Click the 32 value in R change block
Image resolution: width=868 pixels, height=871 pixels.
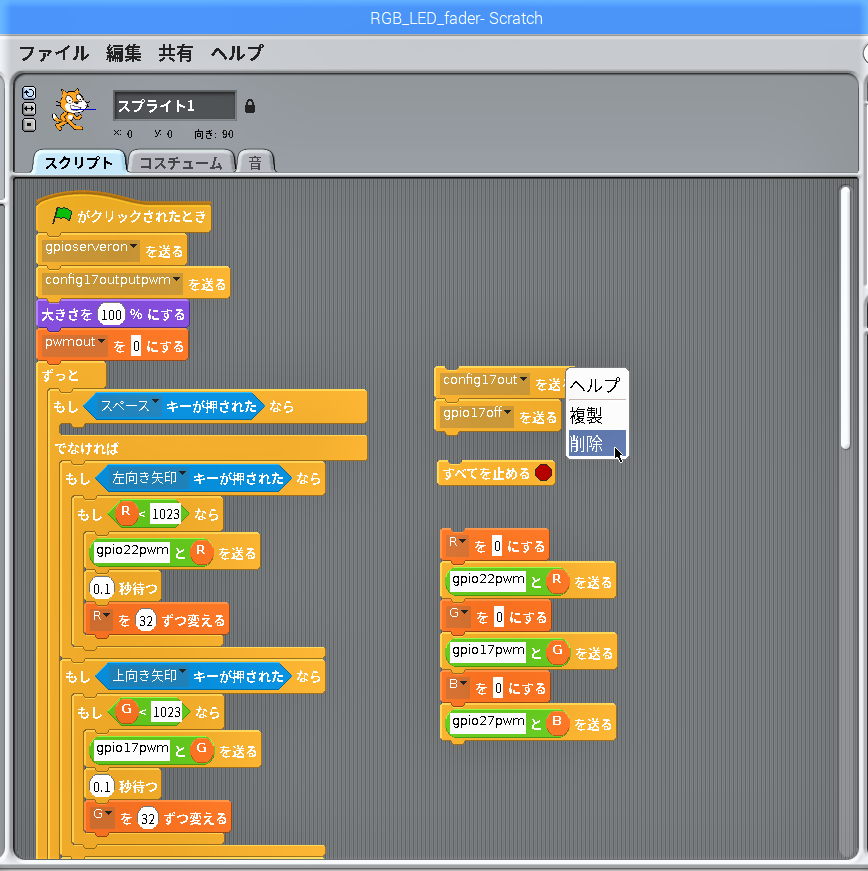(146, 620)
